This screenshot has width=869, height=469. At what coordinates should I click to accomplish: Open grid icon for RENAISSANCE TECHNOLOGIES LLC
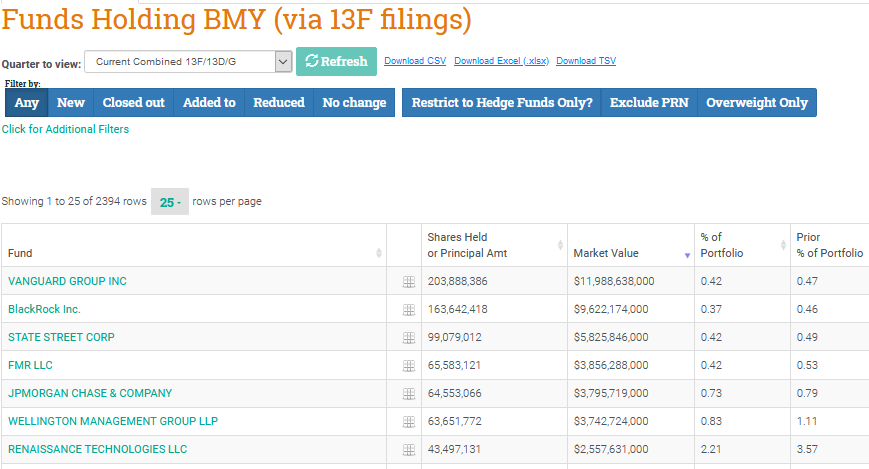[x=408, y=450]
